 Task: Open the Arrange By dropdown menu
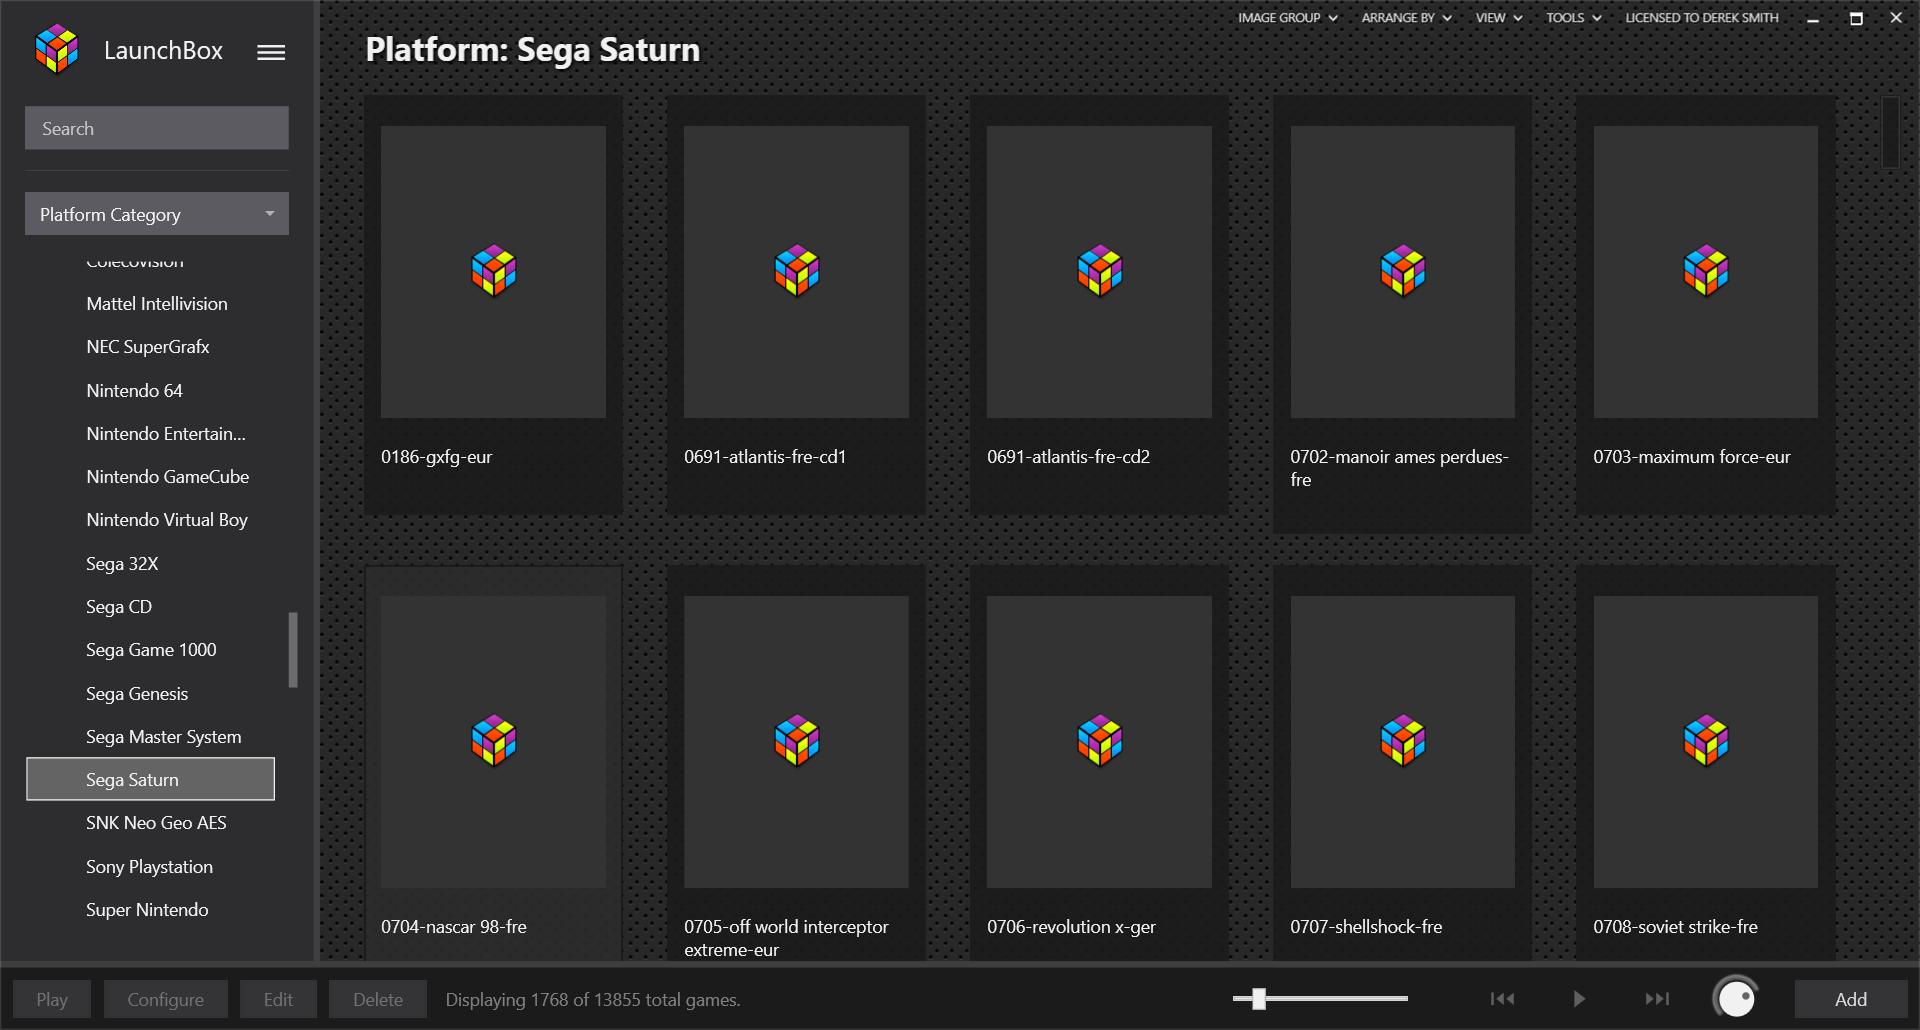point(1406,18)
